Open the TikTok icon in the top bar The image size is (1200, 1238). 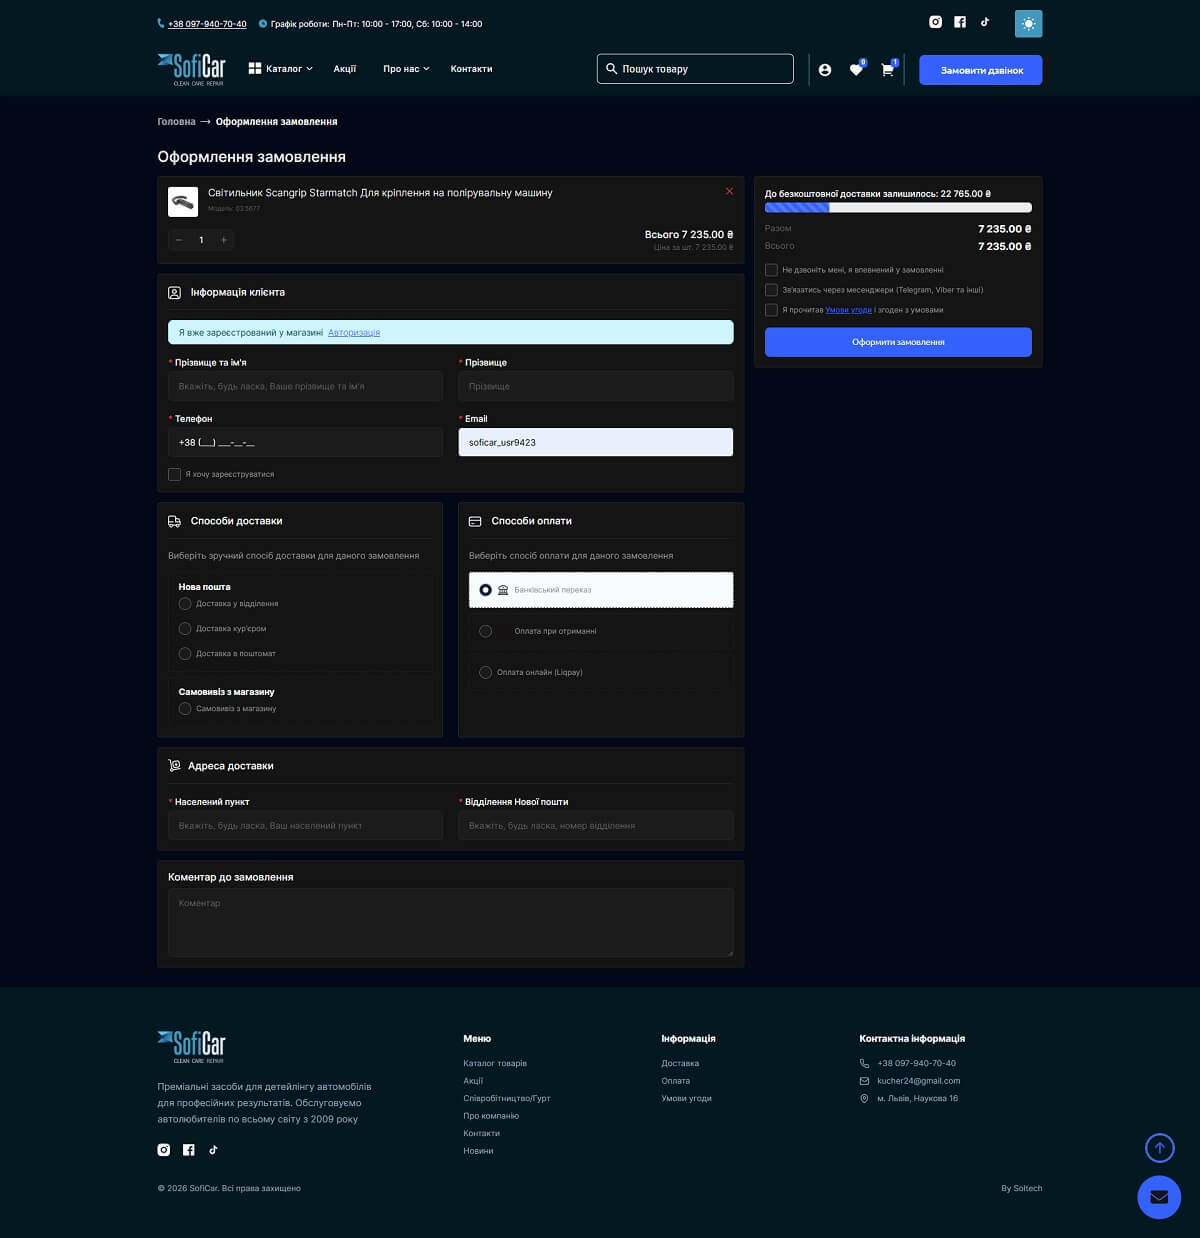click(x=985, y=22)
